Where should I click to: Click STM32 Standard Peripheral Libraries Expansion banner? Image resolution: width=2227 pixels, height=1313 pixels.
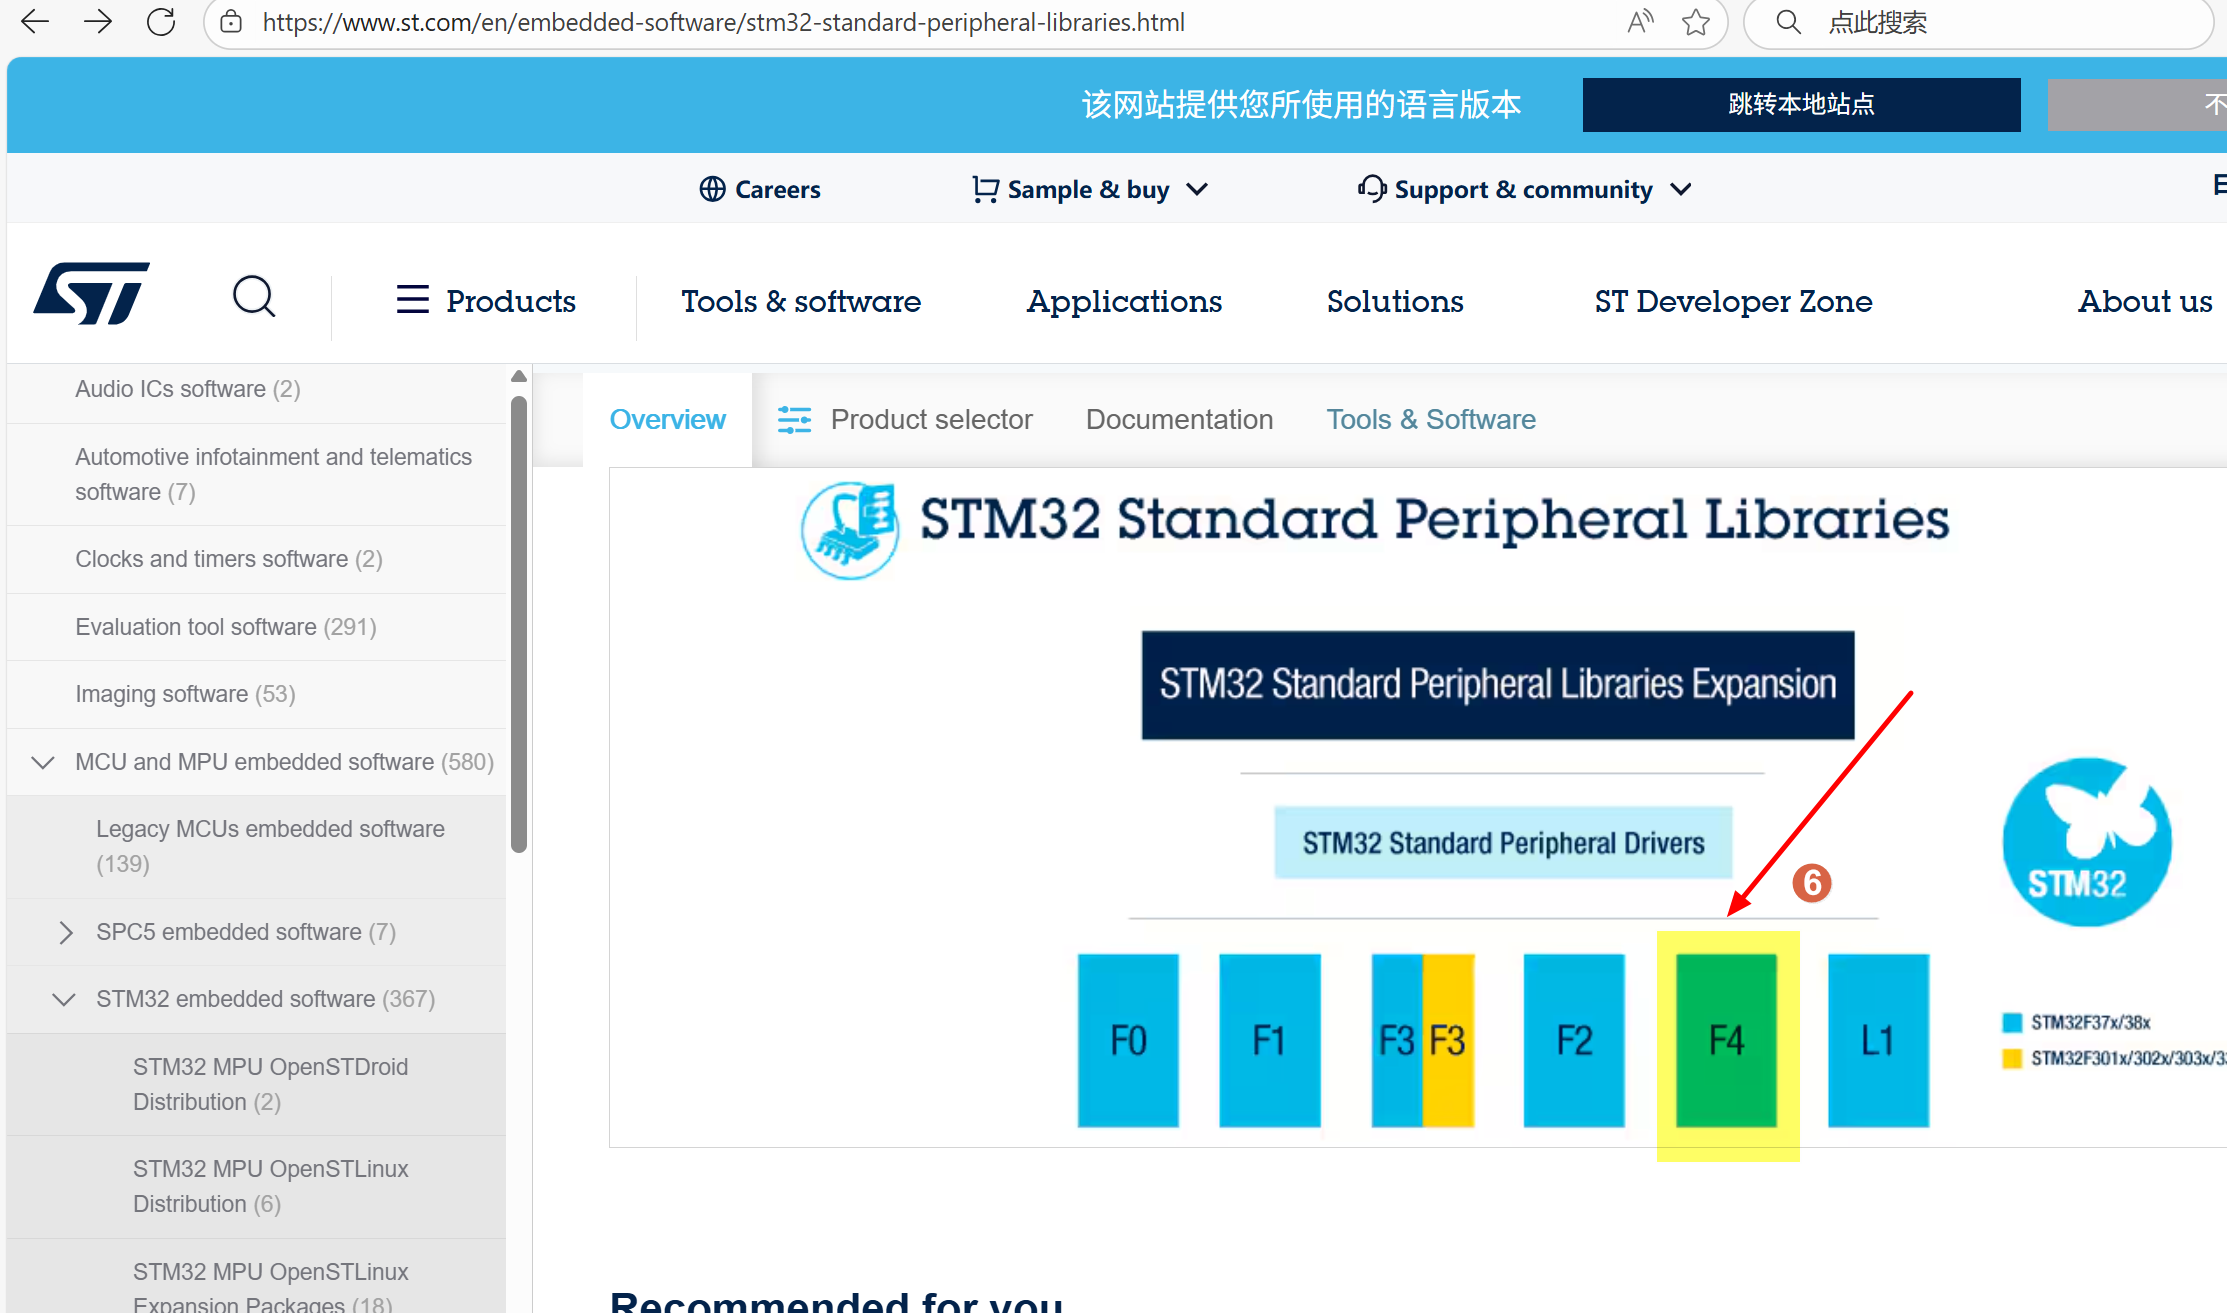[x=1498, y=685]
